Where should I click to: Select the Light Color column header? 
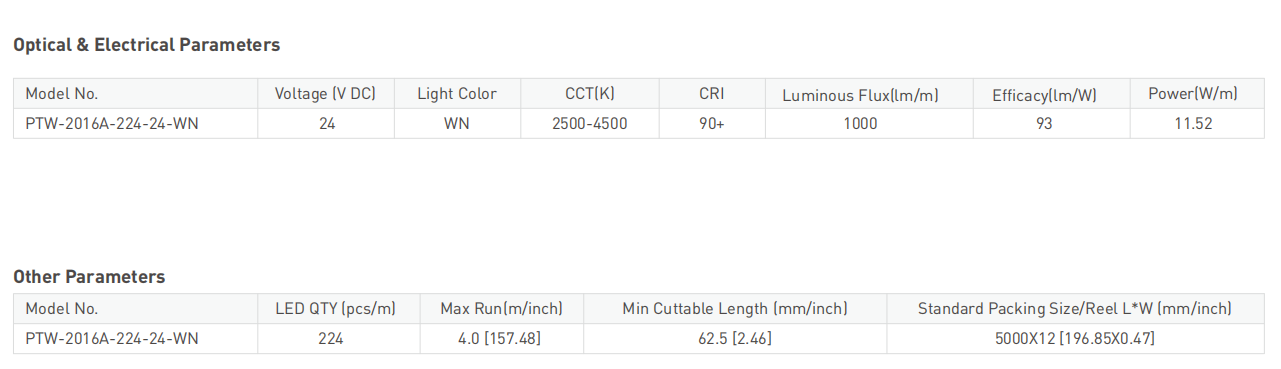tap(457, 94)
